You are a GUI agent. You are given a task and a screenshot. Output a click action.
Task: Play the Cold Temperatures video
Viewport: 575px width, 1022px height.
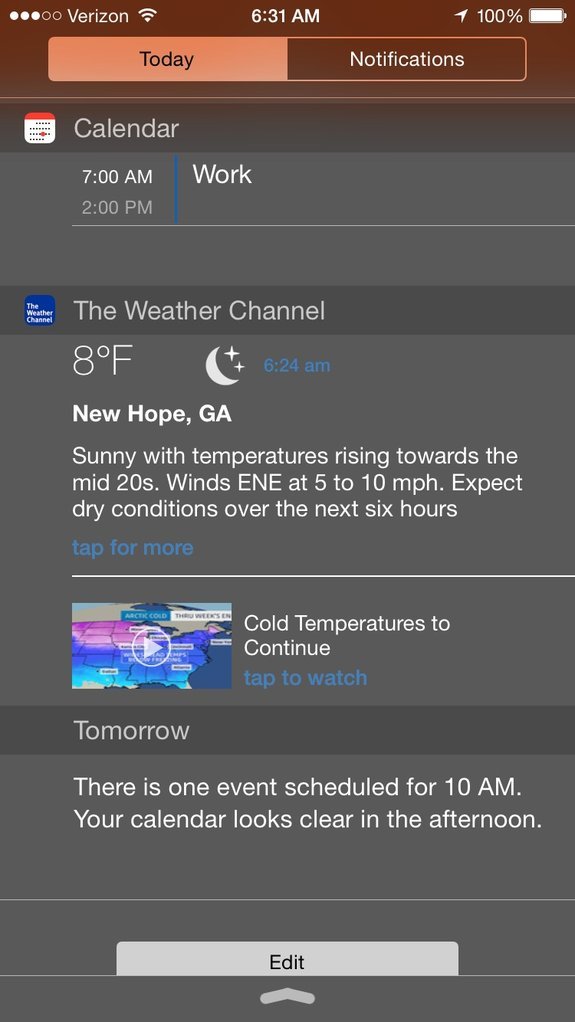[151, 645]
